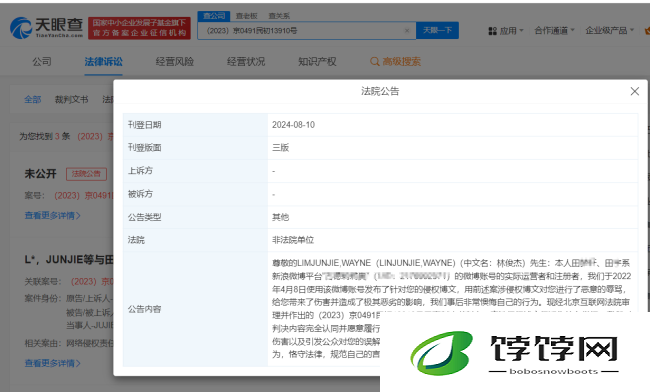Click the 公告内容 row label

[144, 309]
